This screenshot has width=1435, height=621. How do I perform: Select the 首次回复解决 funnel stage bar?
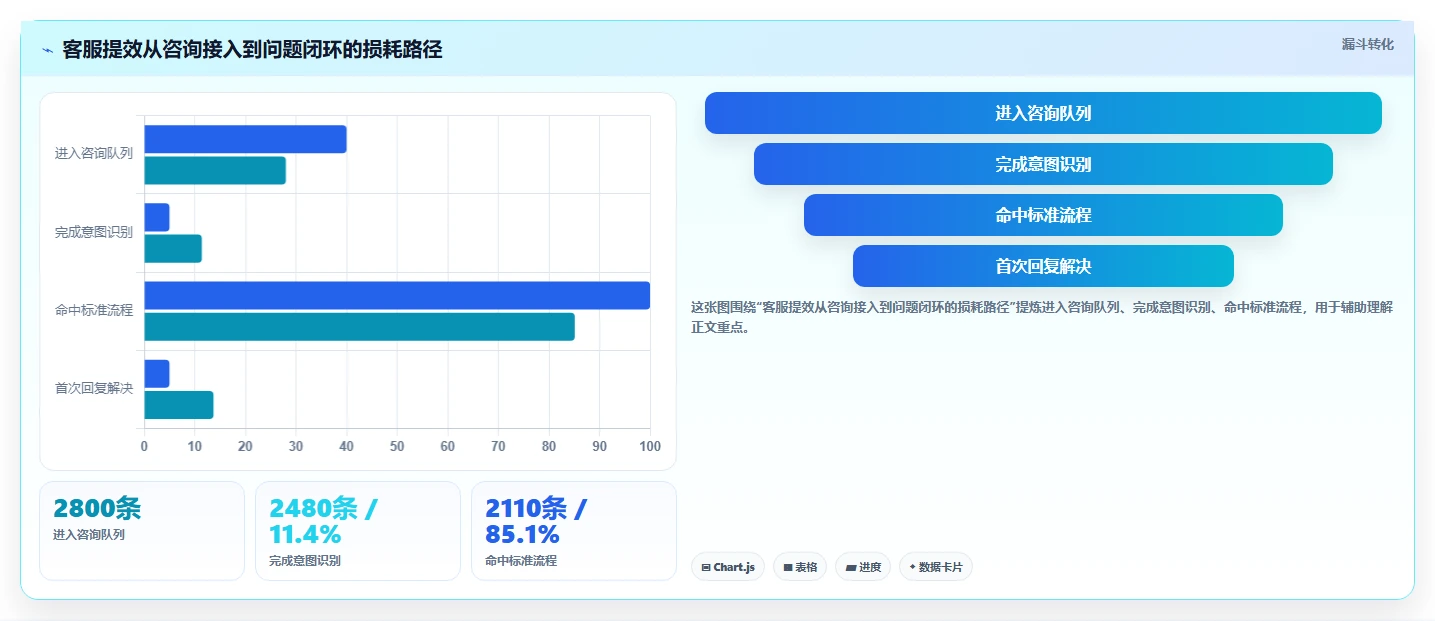1043,266
